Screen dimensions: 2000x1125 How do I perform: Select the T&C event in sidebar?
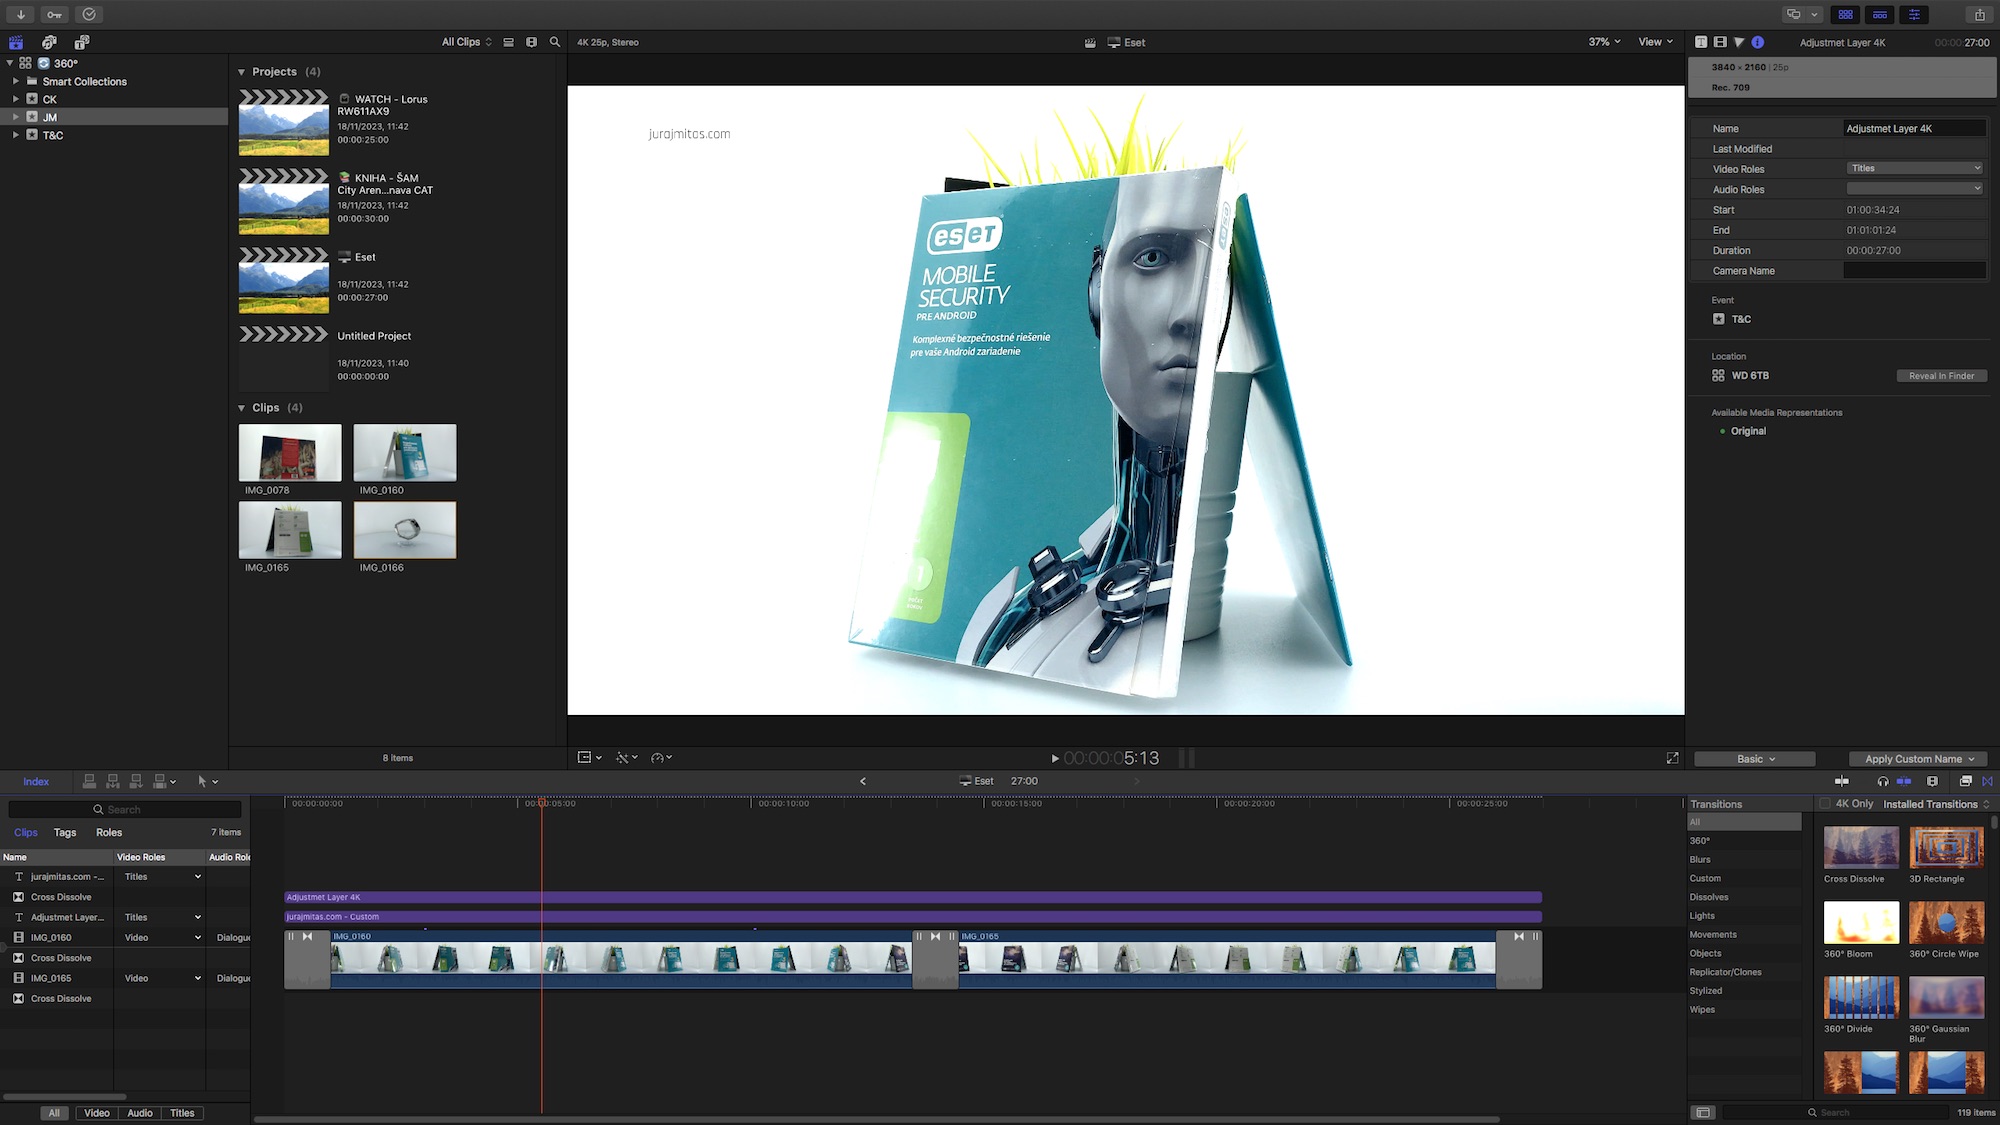53,135
